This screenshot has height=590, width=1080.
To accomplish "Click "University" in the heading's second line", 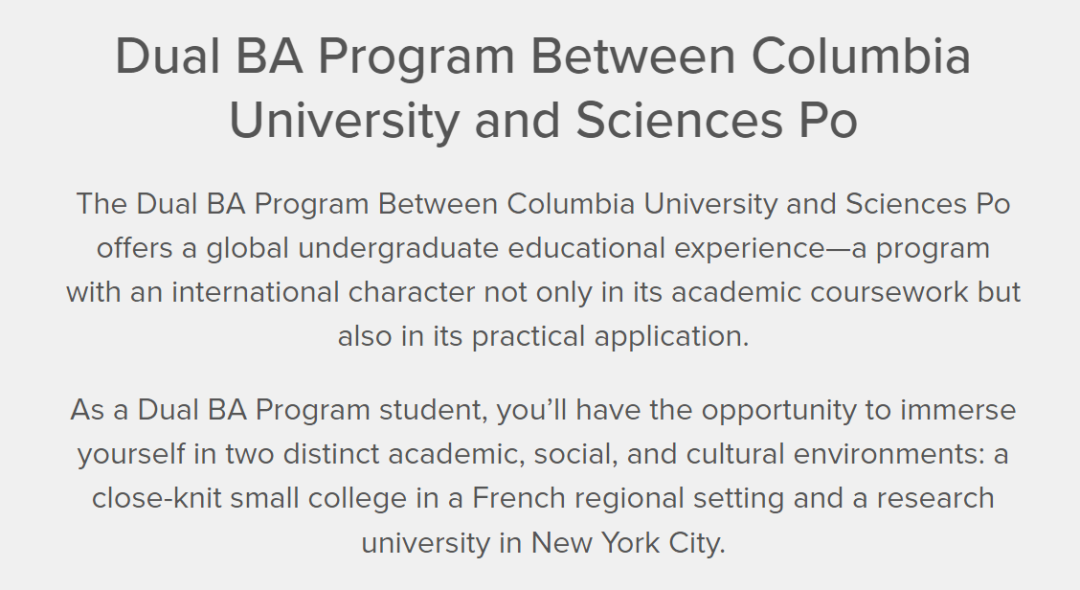I will point(343,119).
